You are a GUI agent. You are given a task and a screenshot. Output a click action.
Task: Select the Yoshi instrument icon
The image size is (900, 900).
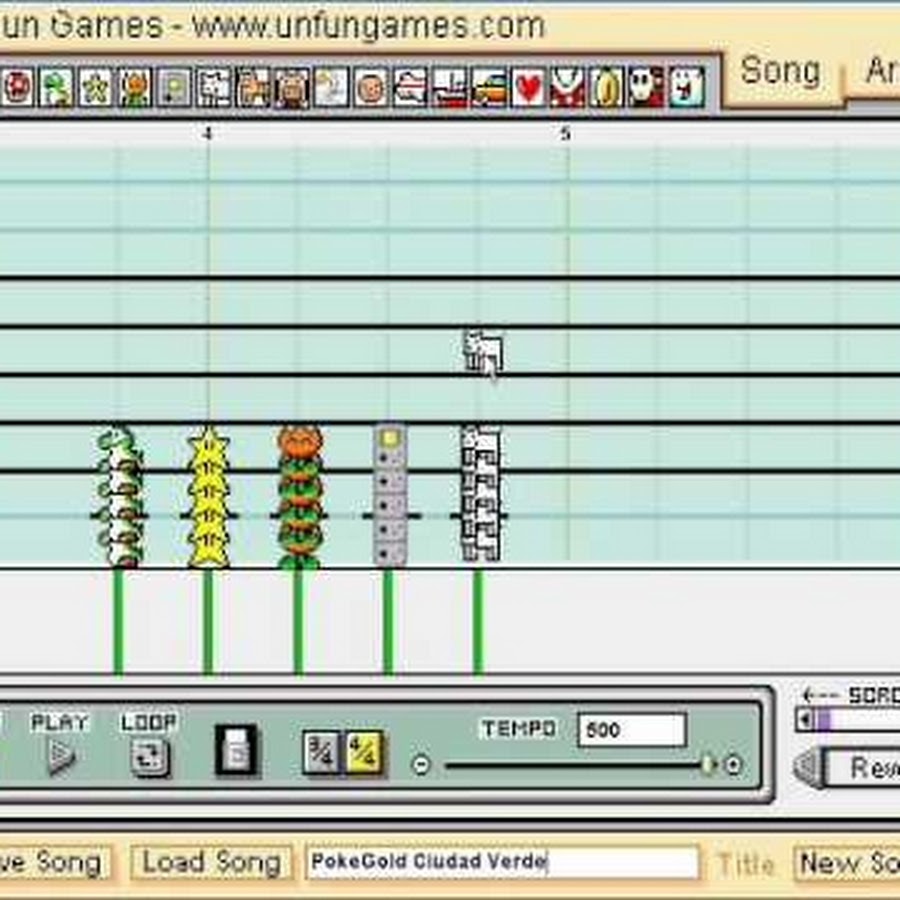click(58, 88)
